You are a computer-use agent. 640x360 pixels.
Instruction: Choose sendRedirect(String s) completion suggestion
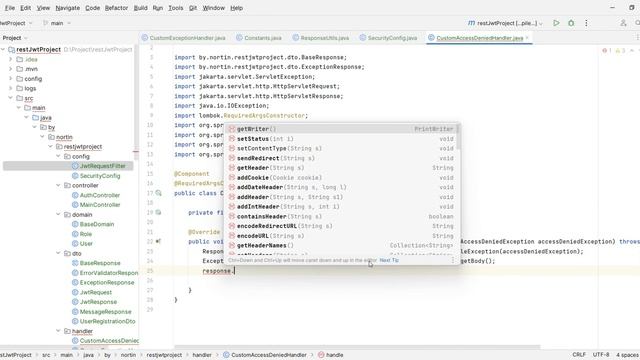pos(341,158)
